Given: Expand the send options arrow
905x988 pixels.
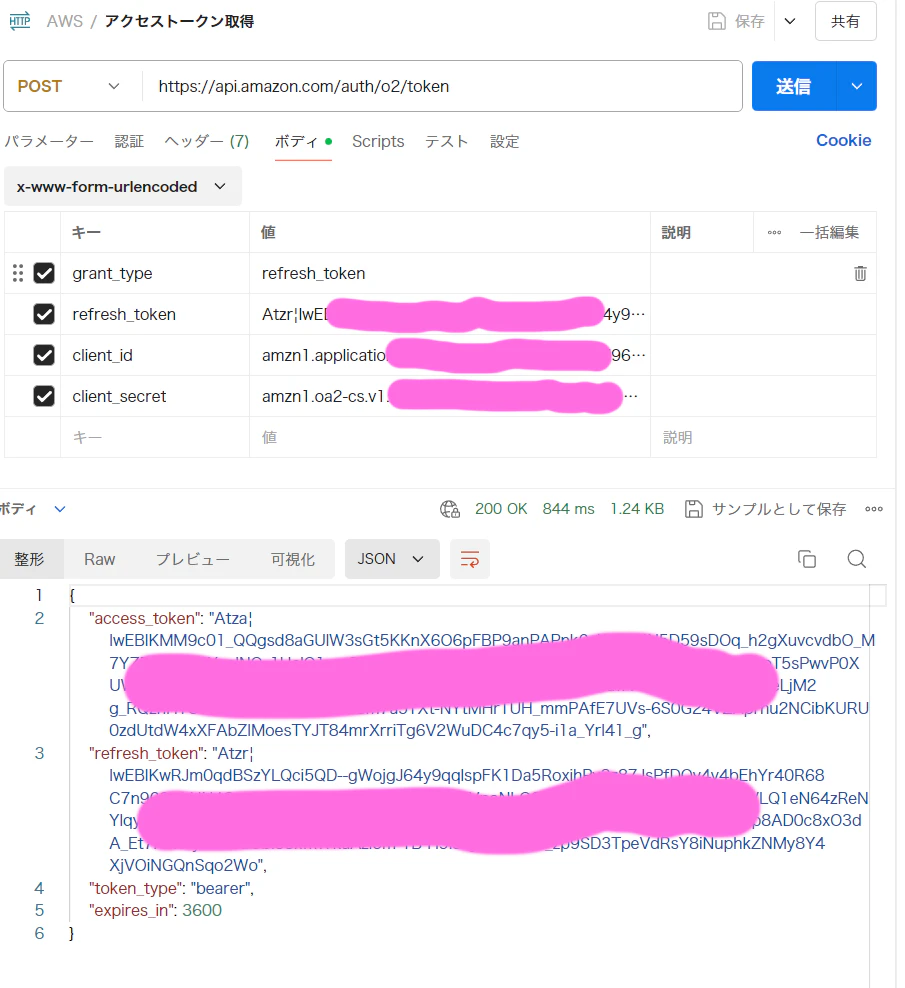Looking at the screenshot, I should click(x=856, y=86).
